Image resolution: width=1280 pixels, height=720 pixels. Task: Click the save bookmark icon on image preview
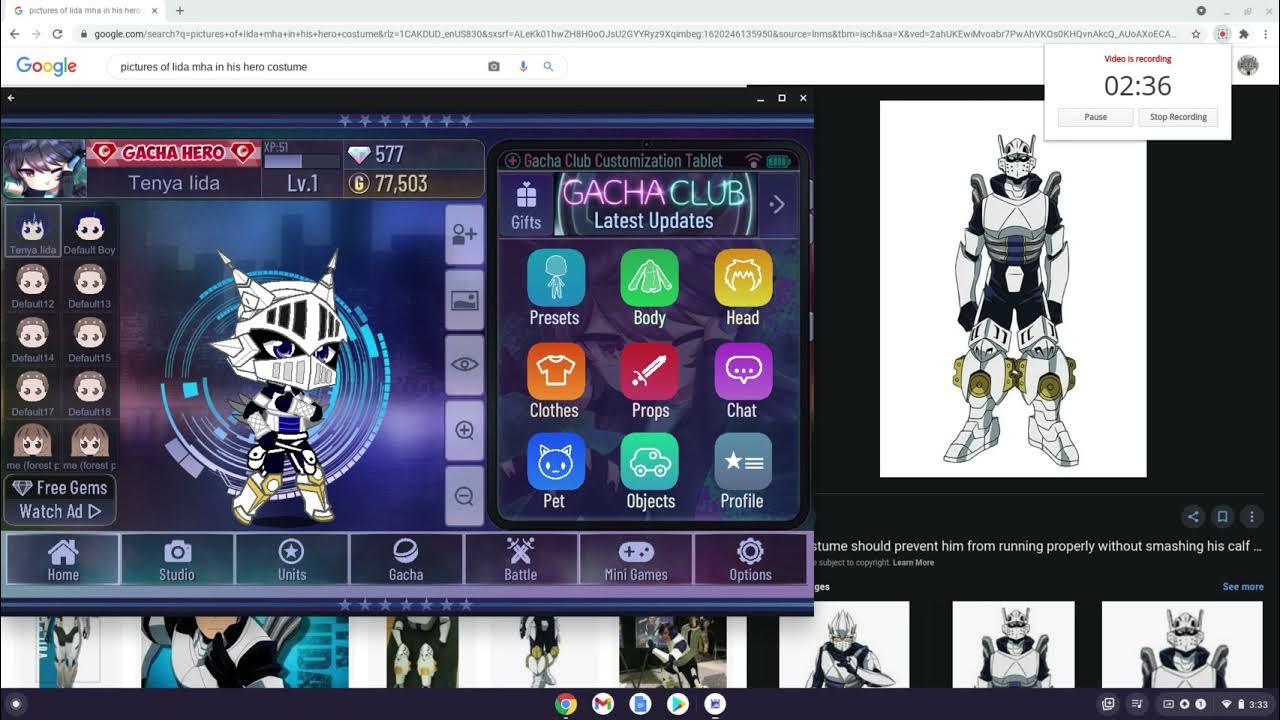pos(1222,517)
